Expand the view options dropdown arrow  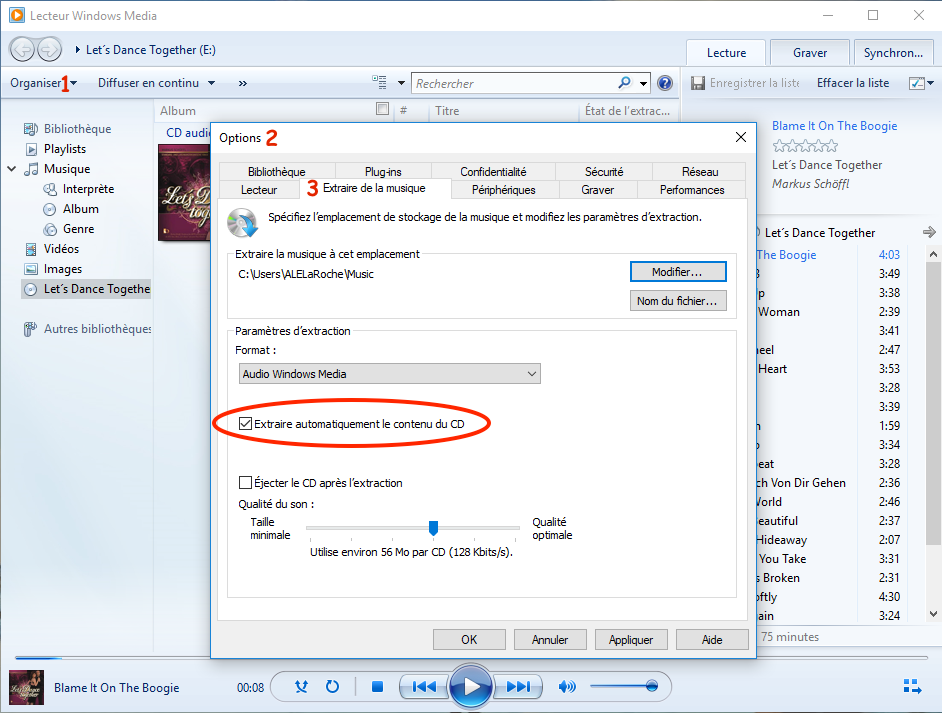(x=401, y=83)
